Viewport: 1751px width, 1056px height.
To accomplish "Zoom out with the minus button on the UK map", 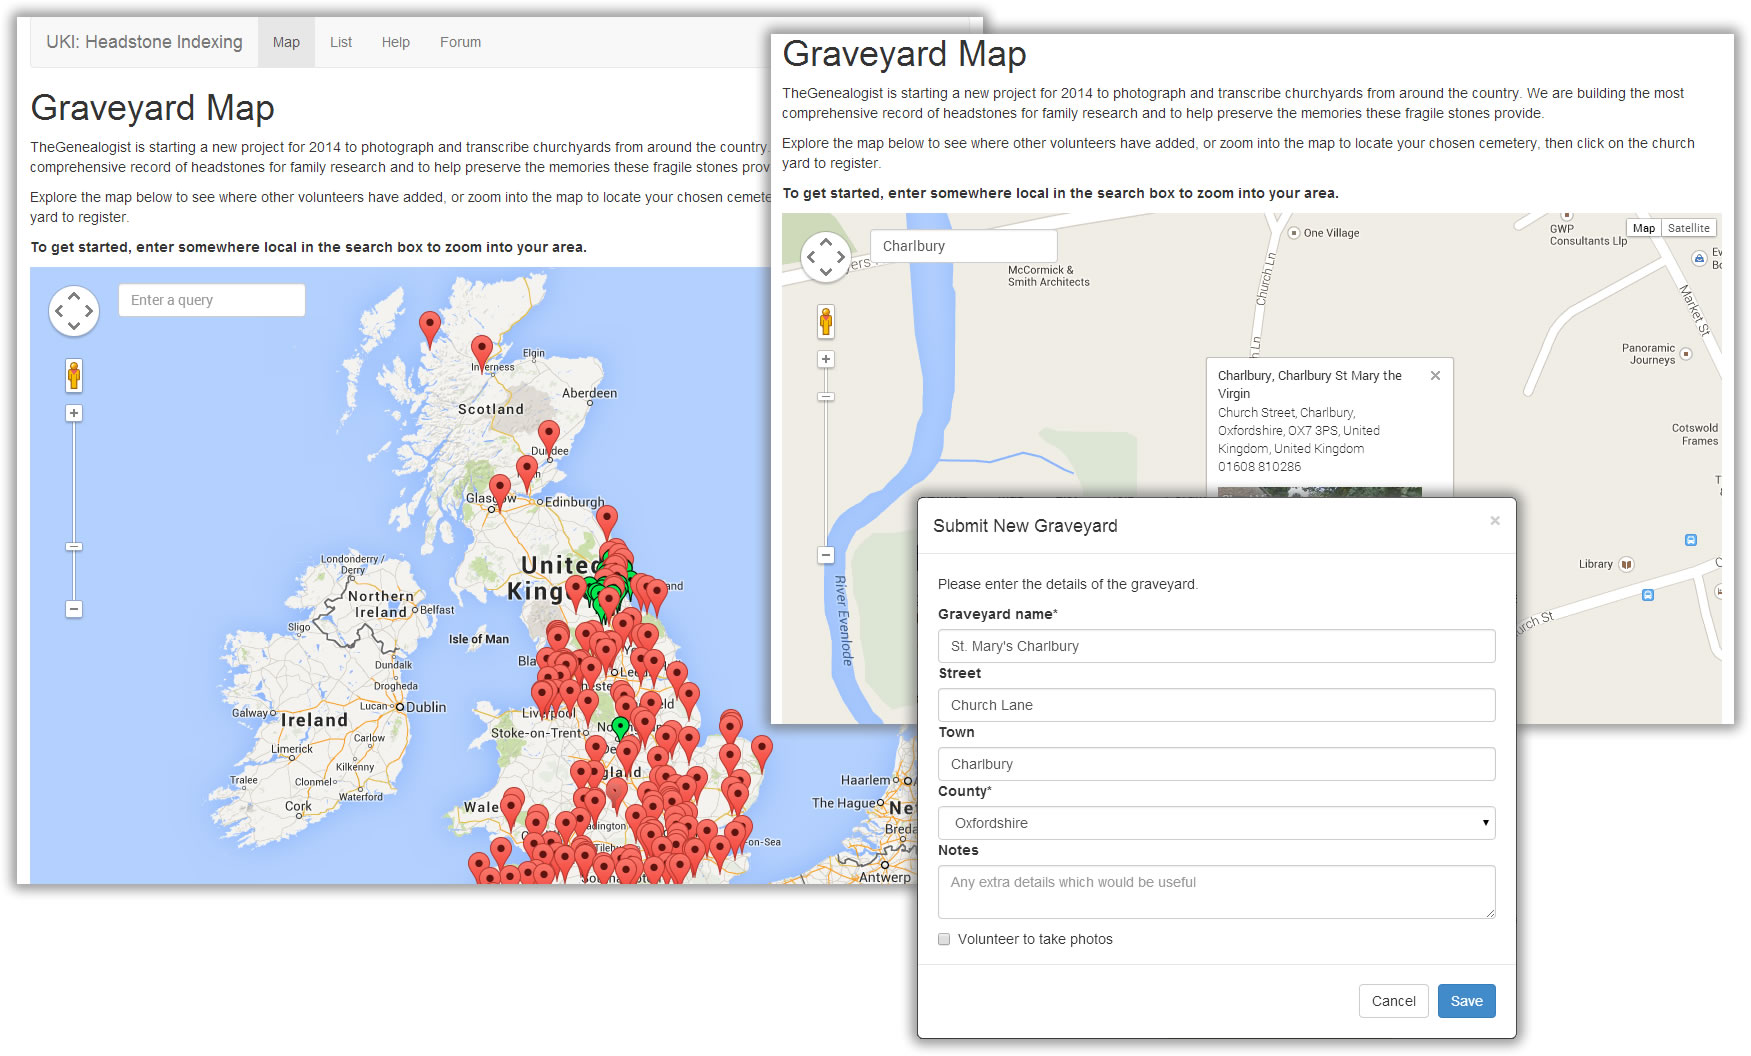I will [x=74, y=609].
